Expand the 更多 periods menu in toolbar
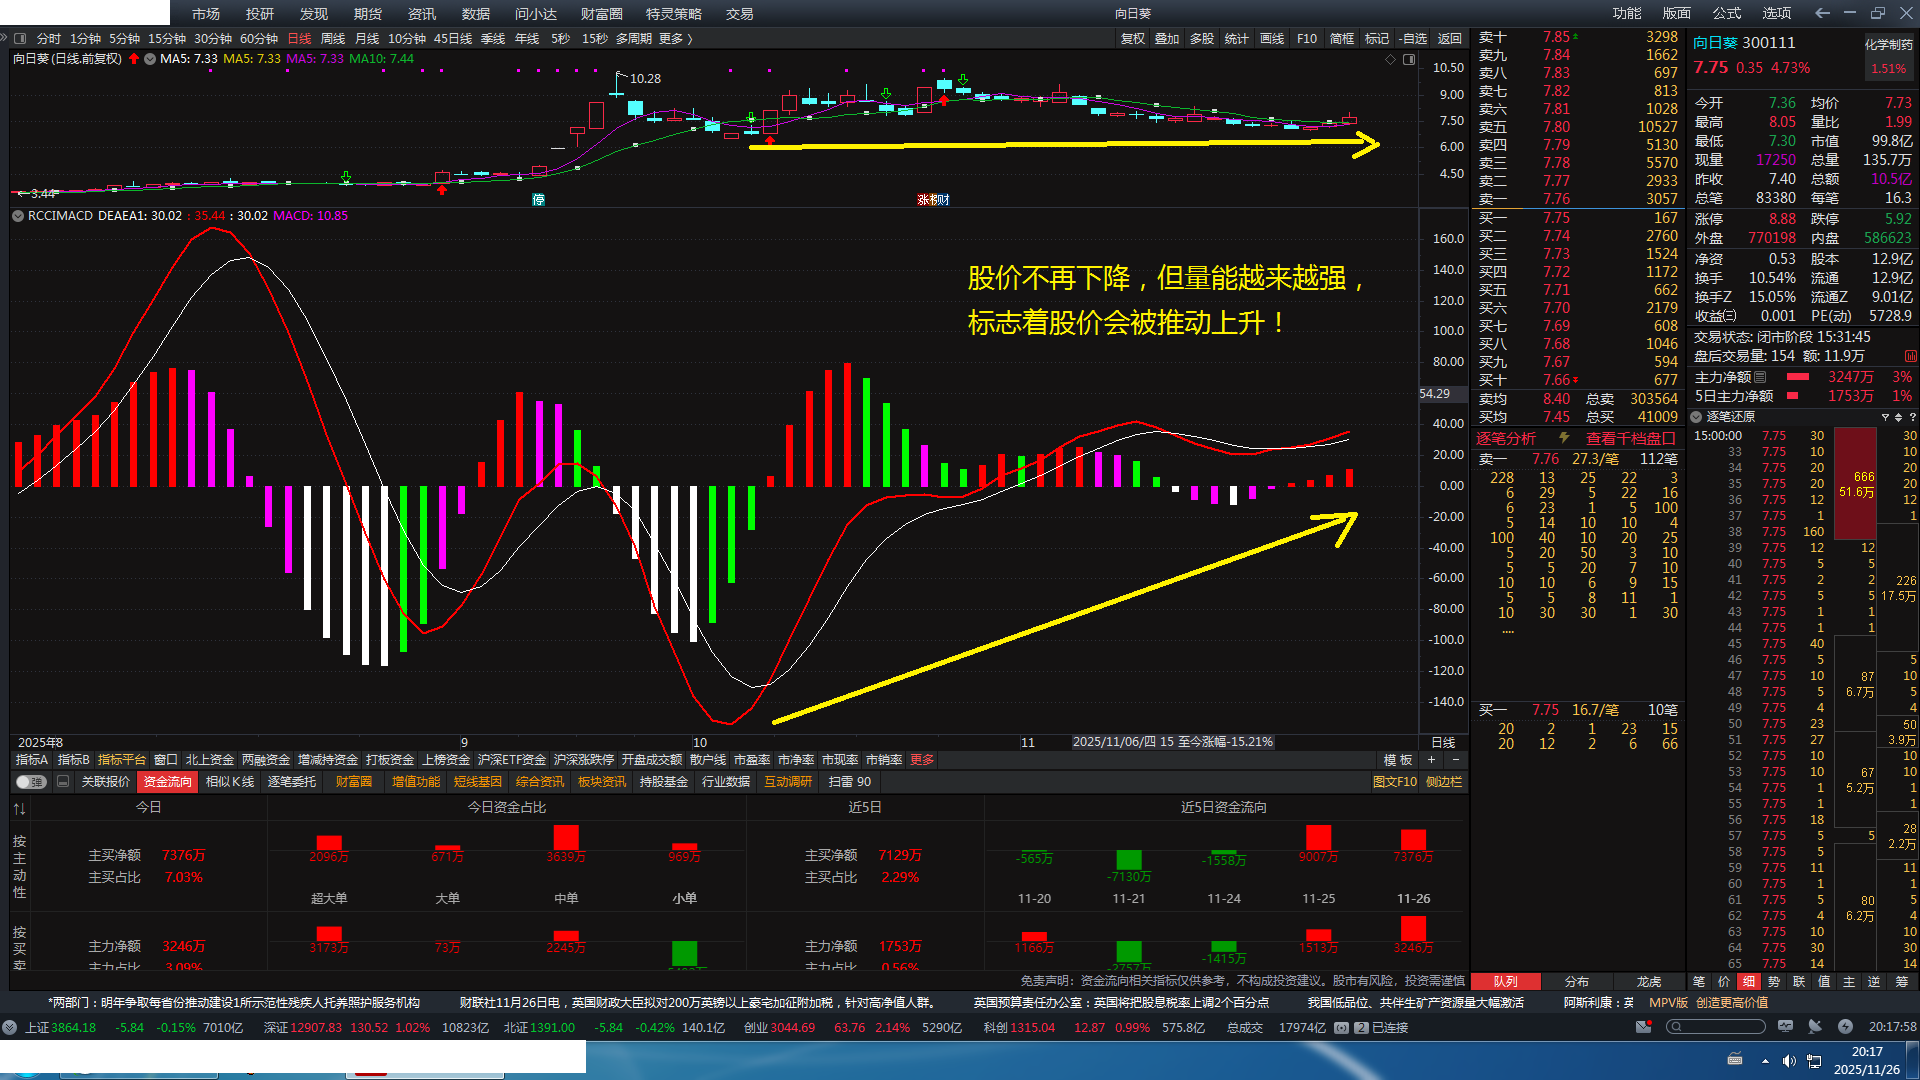This screenshot has width=1920, height=1080. coord(675,38)
